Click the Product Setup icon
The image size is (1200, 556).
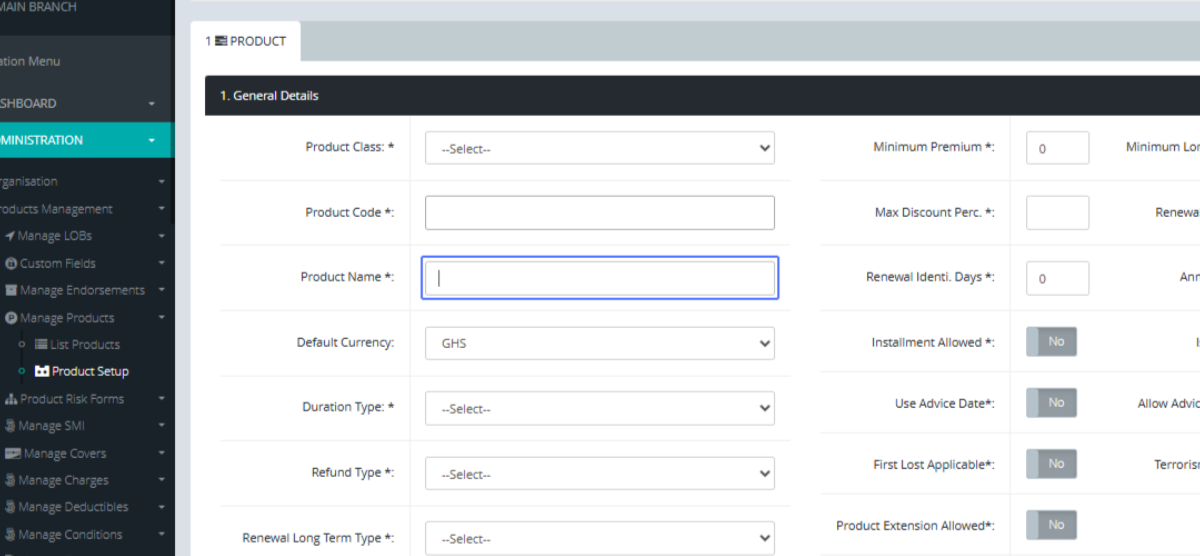41,371
